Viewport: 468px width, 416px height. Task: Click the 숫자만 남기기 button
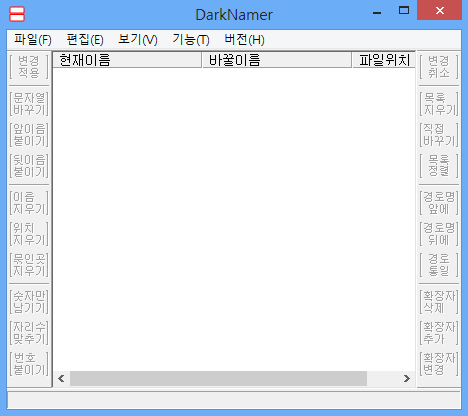pyautogui.click(x=29, y=302)
